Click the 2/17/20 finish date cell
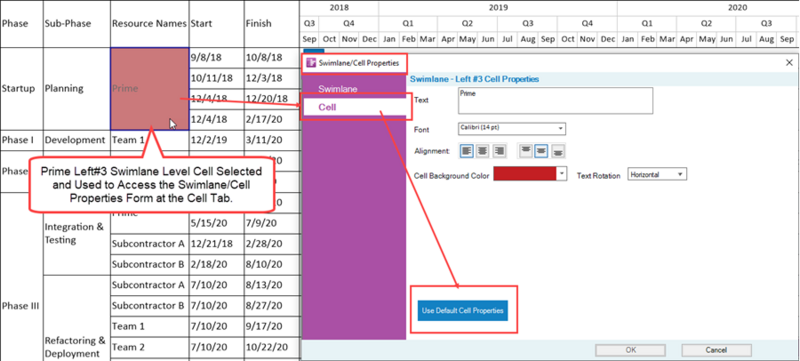Screen dimensions: 800x361 pos(271,120)
